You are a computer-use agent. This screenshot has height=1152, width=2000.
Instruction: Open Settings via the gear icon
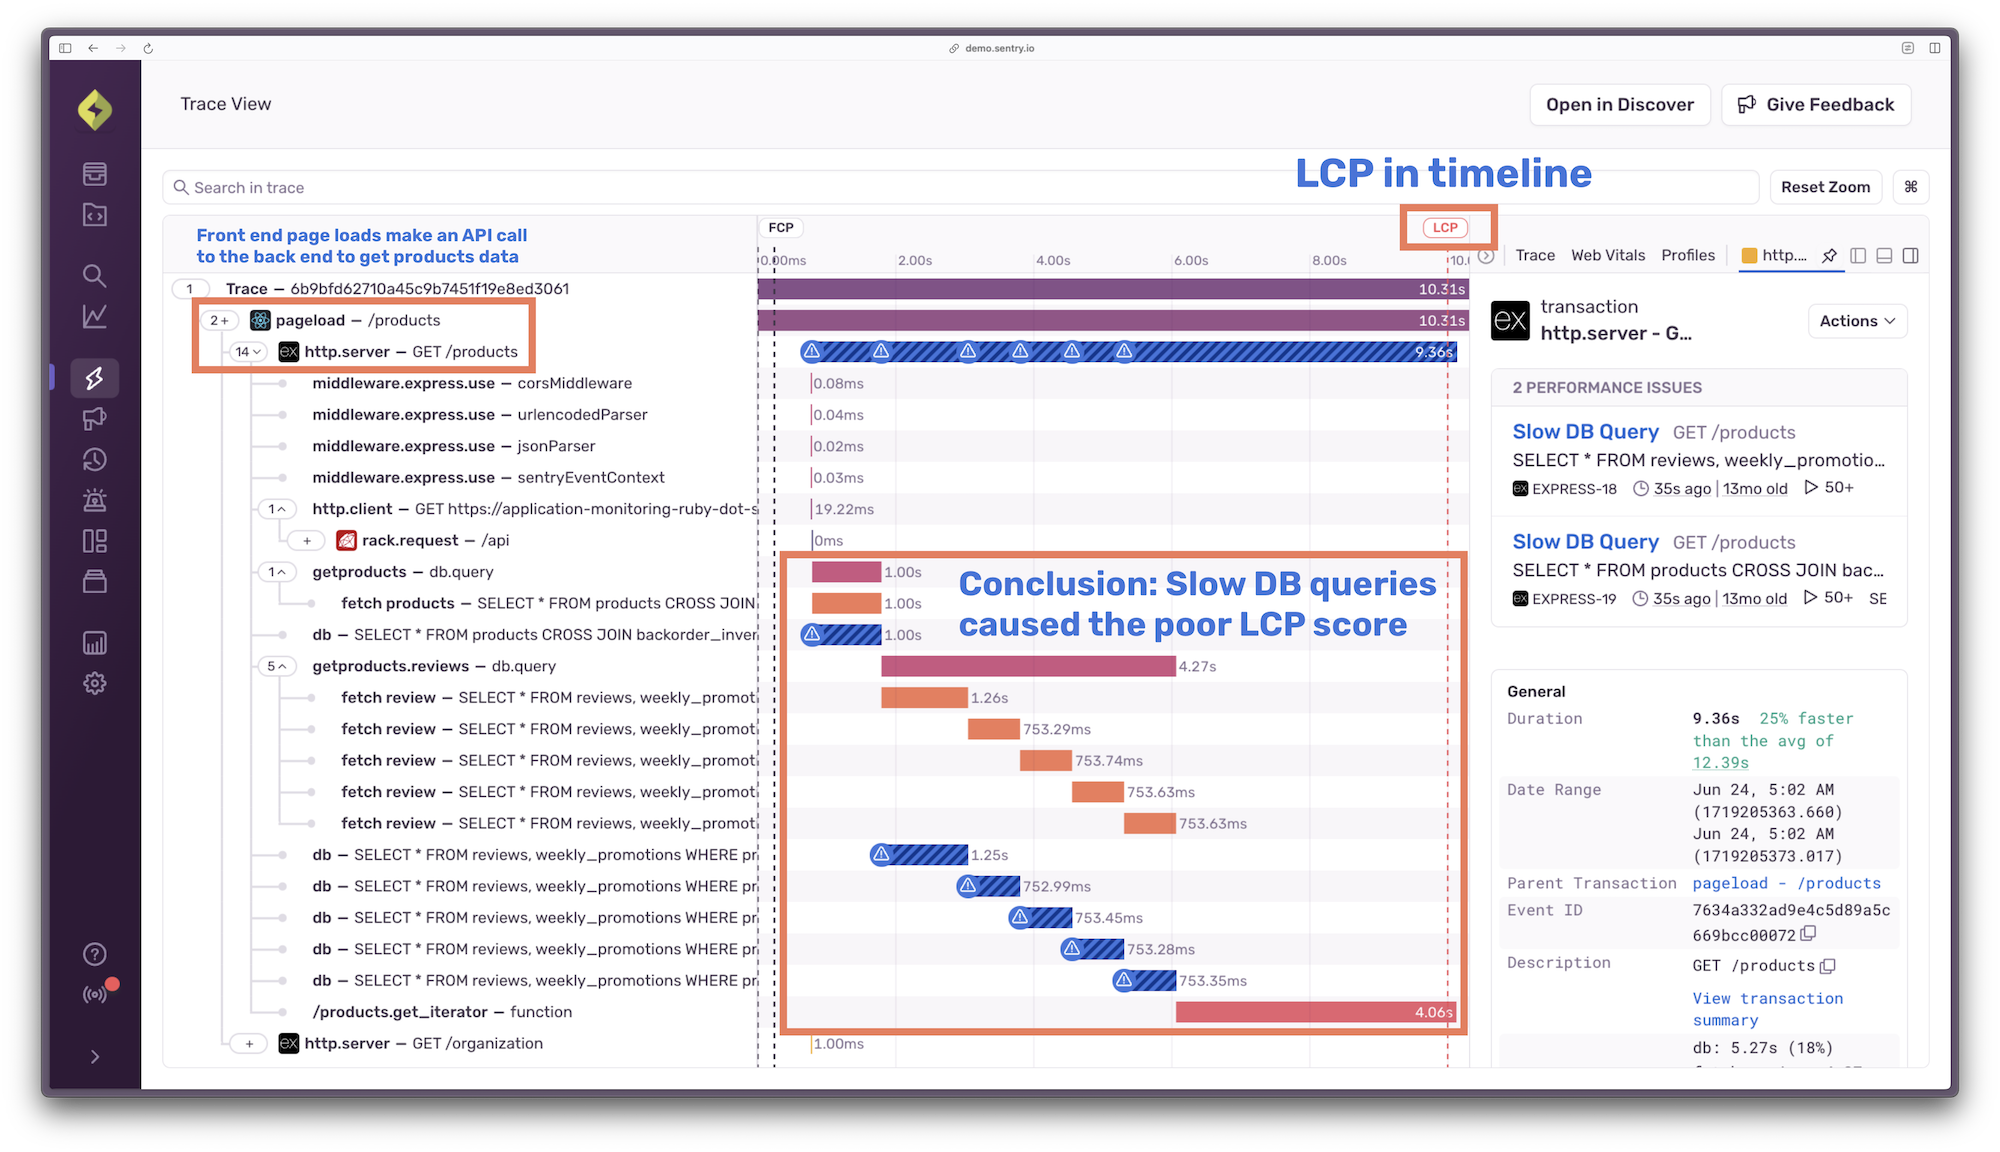point(95,684)
